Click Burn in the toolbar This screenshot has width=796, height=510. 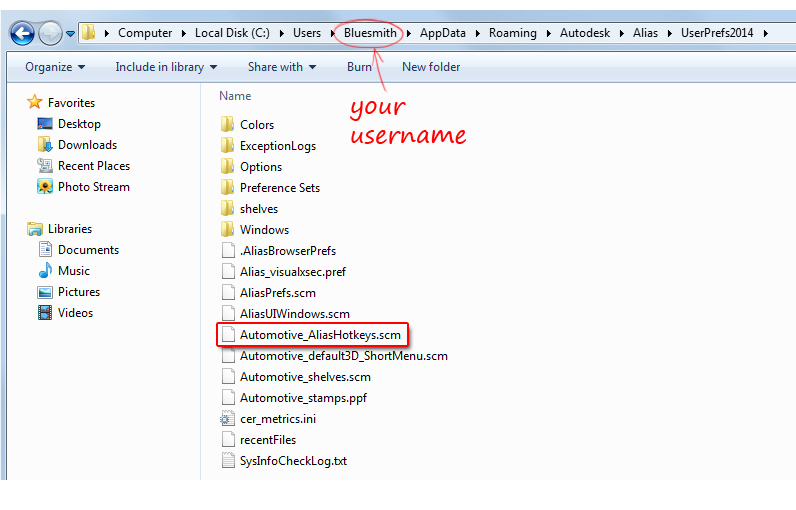[359, 67]
